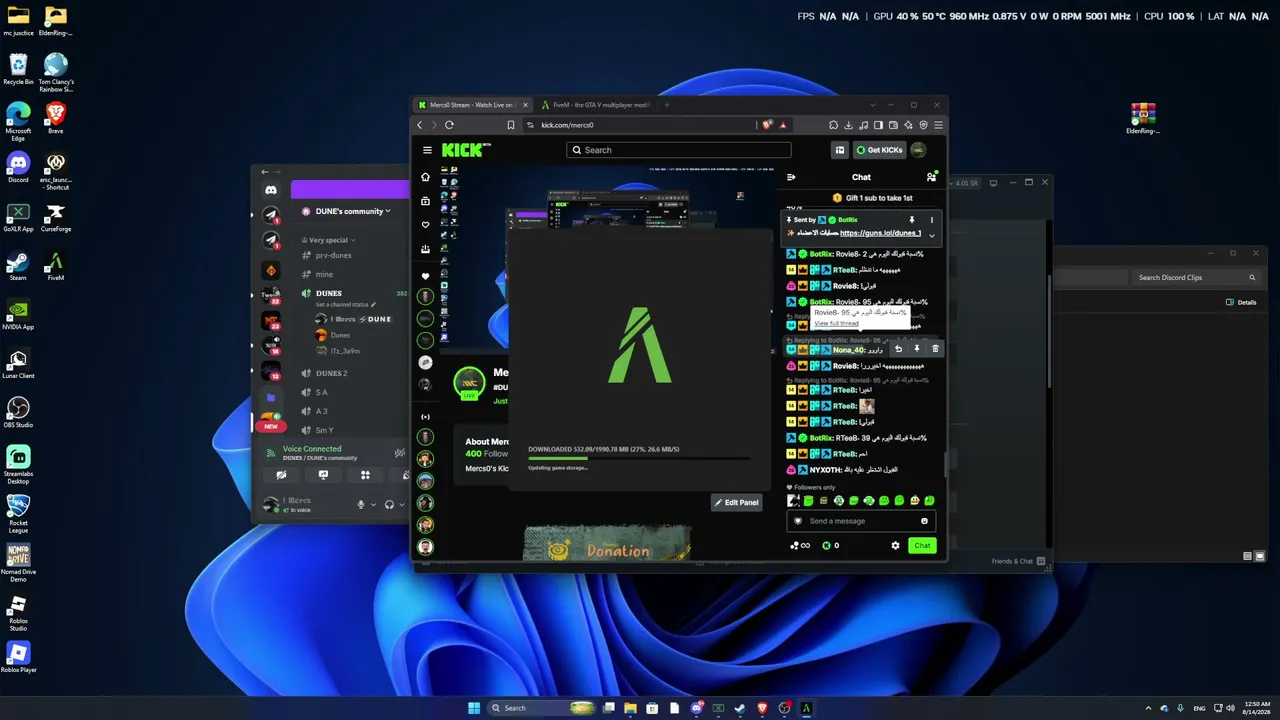Click the Search Discord Clips field
Image resolution: width=1280 pixels, height=720 pixels.
point(1196,277)
